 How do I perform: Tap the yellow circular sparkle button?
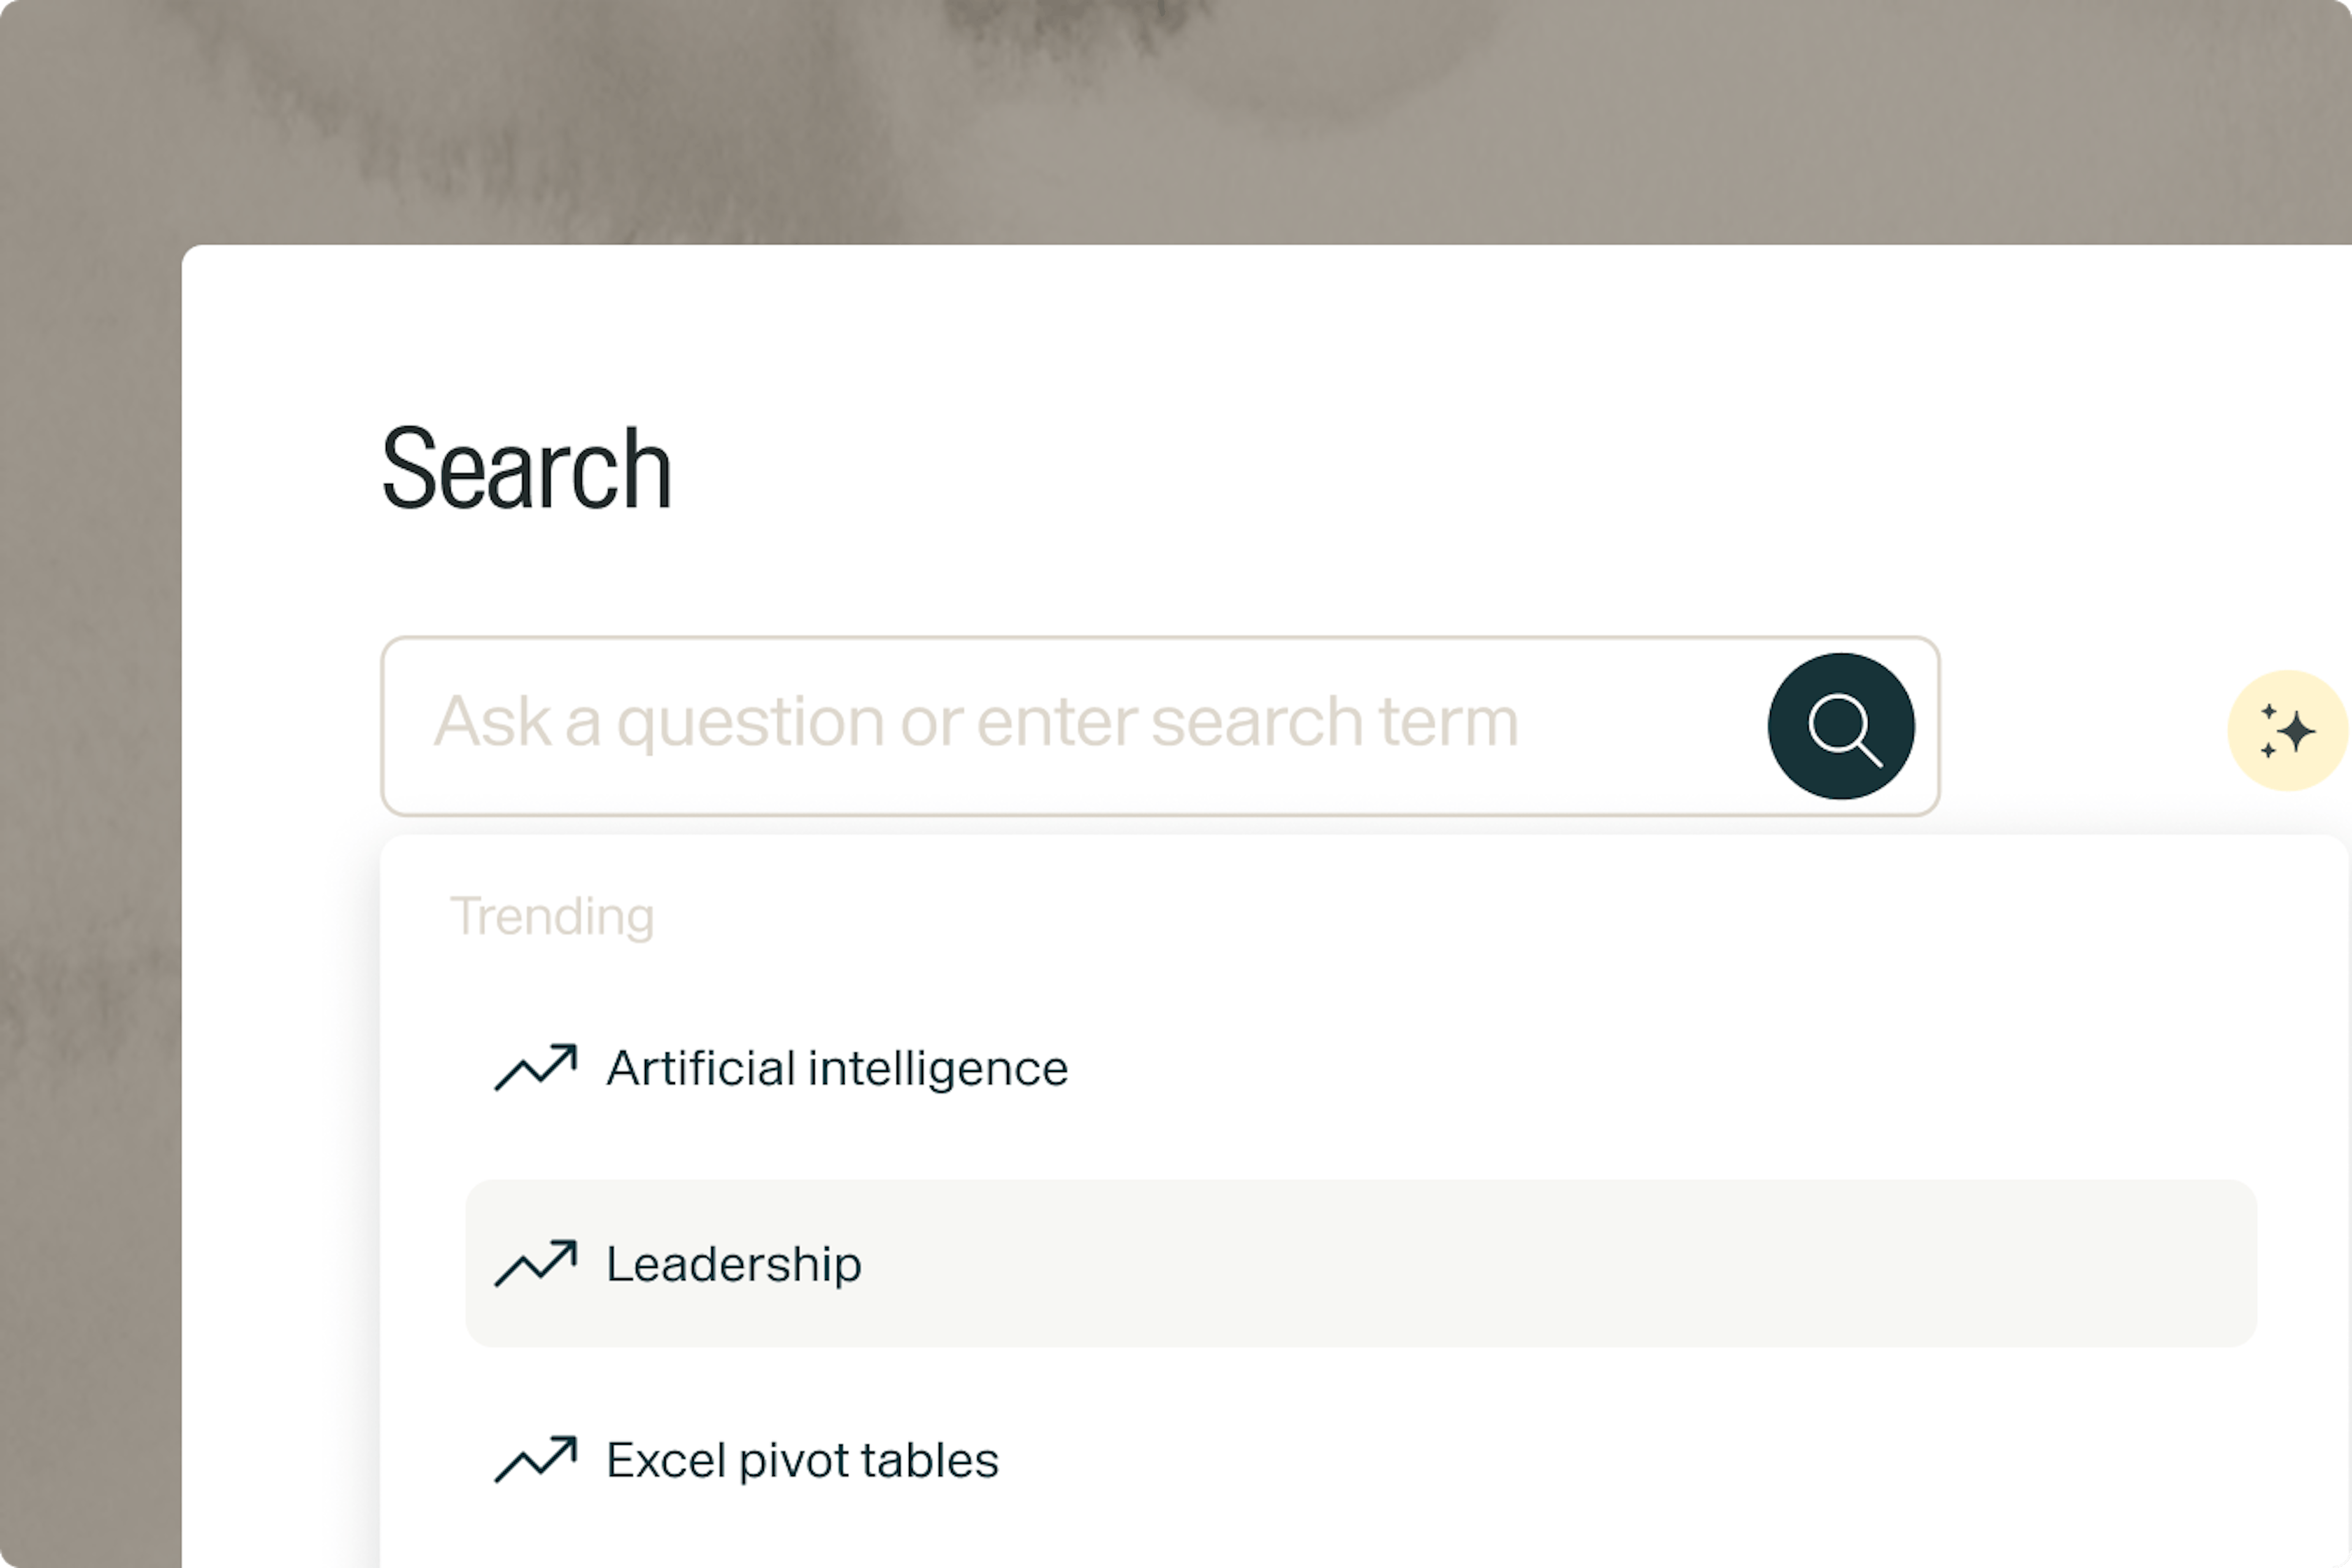coord(2288,731)
